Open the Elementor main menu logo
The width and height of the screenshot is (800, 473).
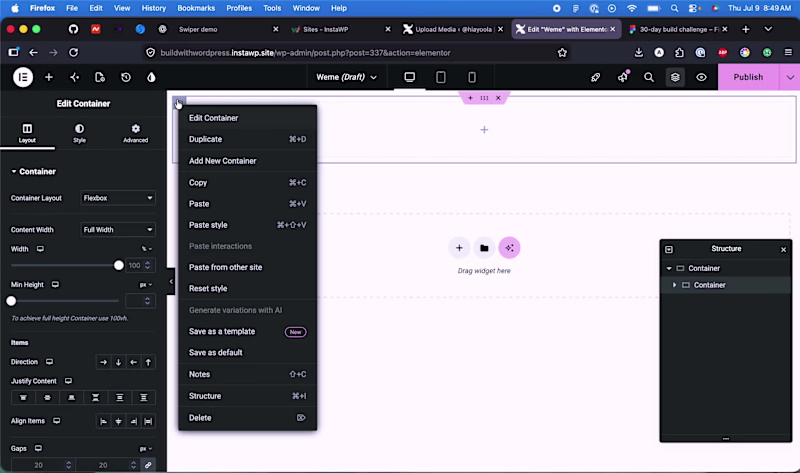pos(23,77)
